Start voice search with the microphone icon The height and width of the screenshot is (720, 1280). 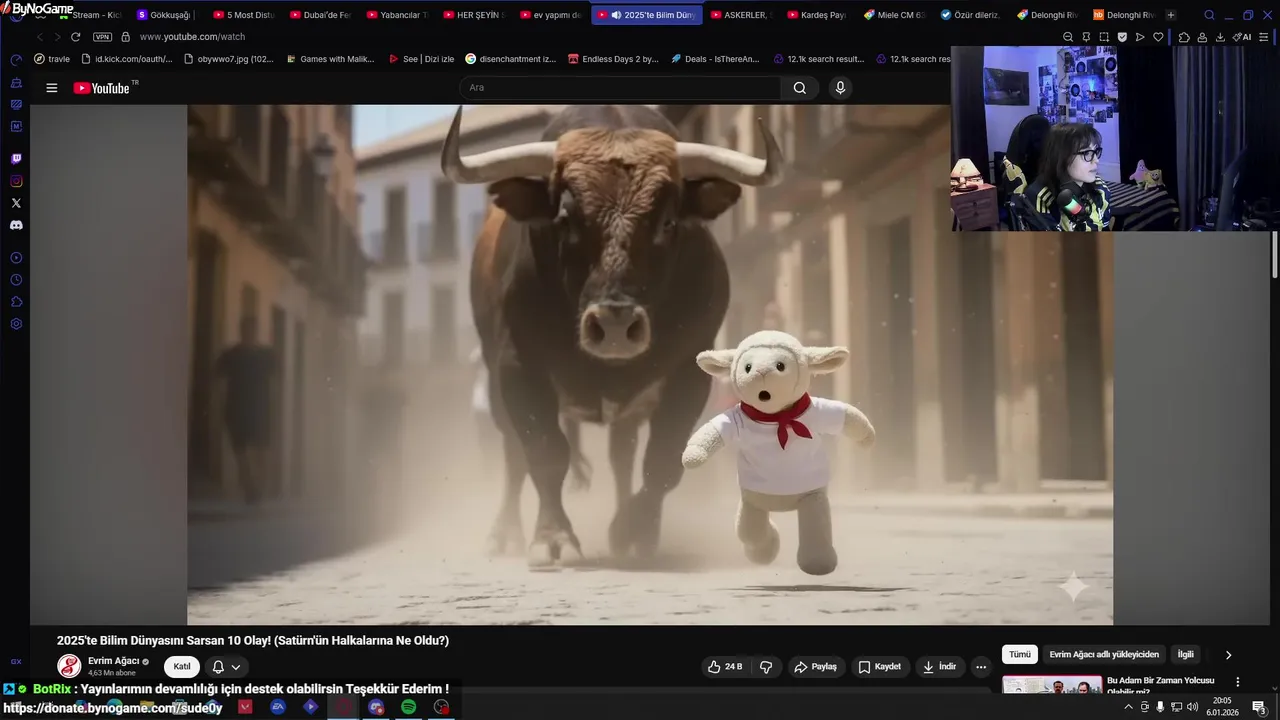(840, 88)
